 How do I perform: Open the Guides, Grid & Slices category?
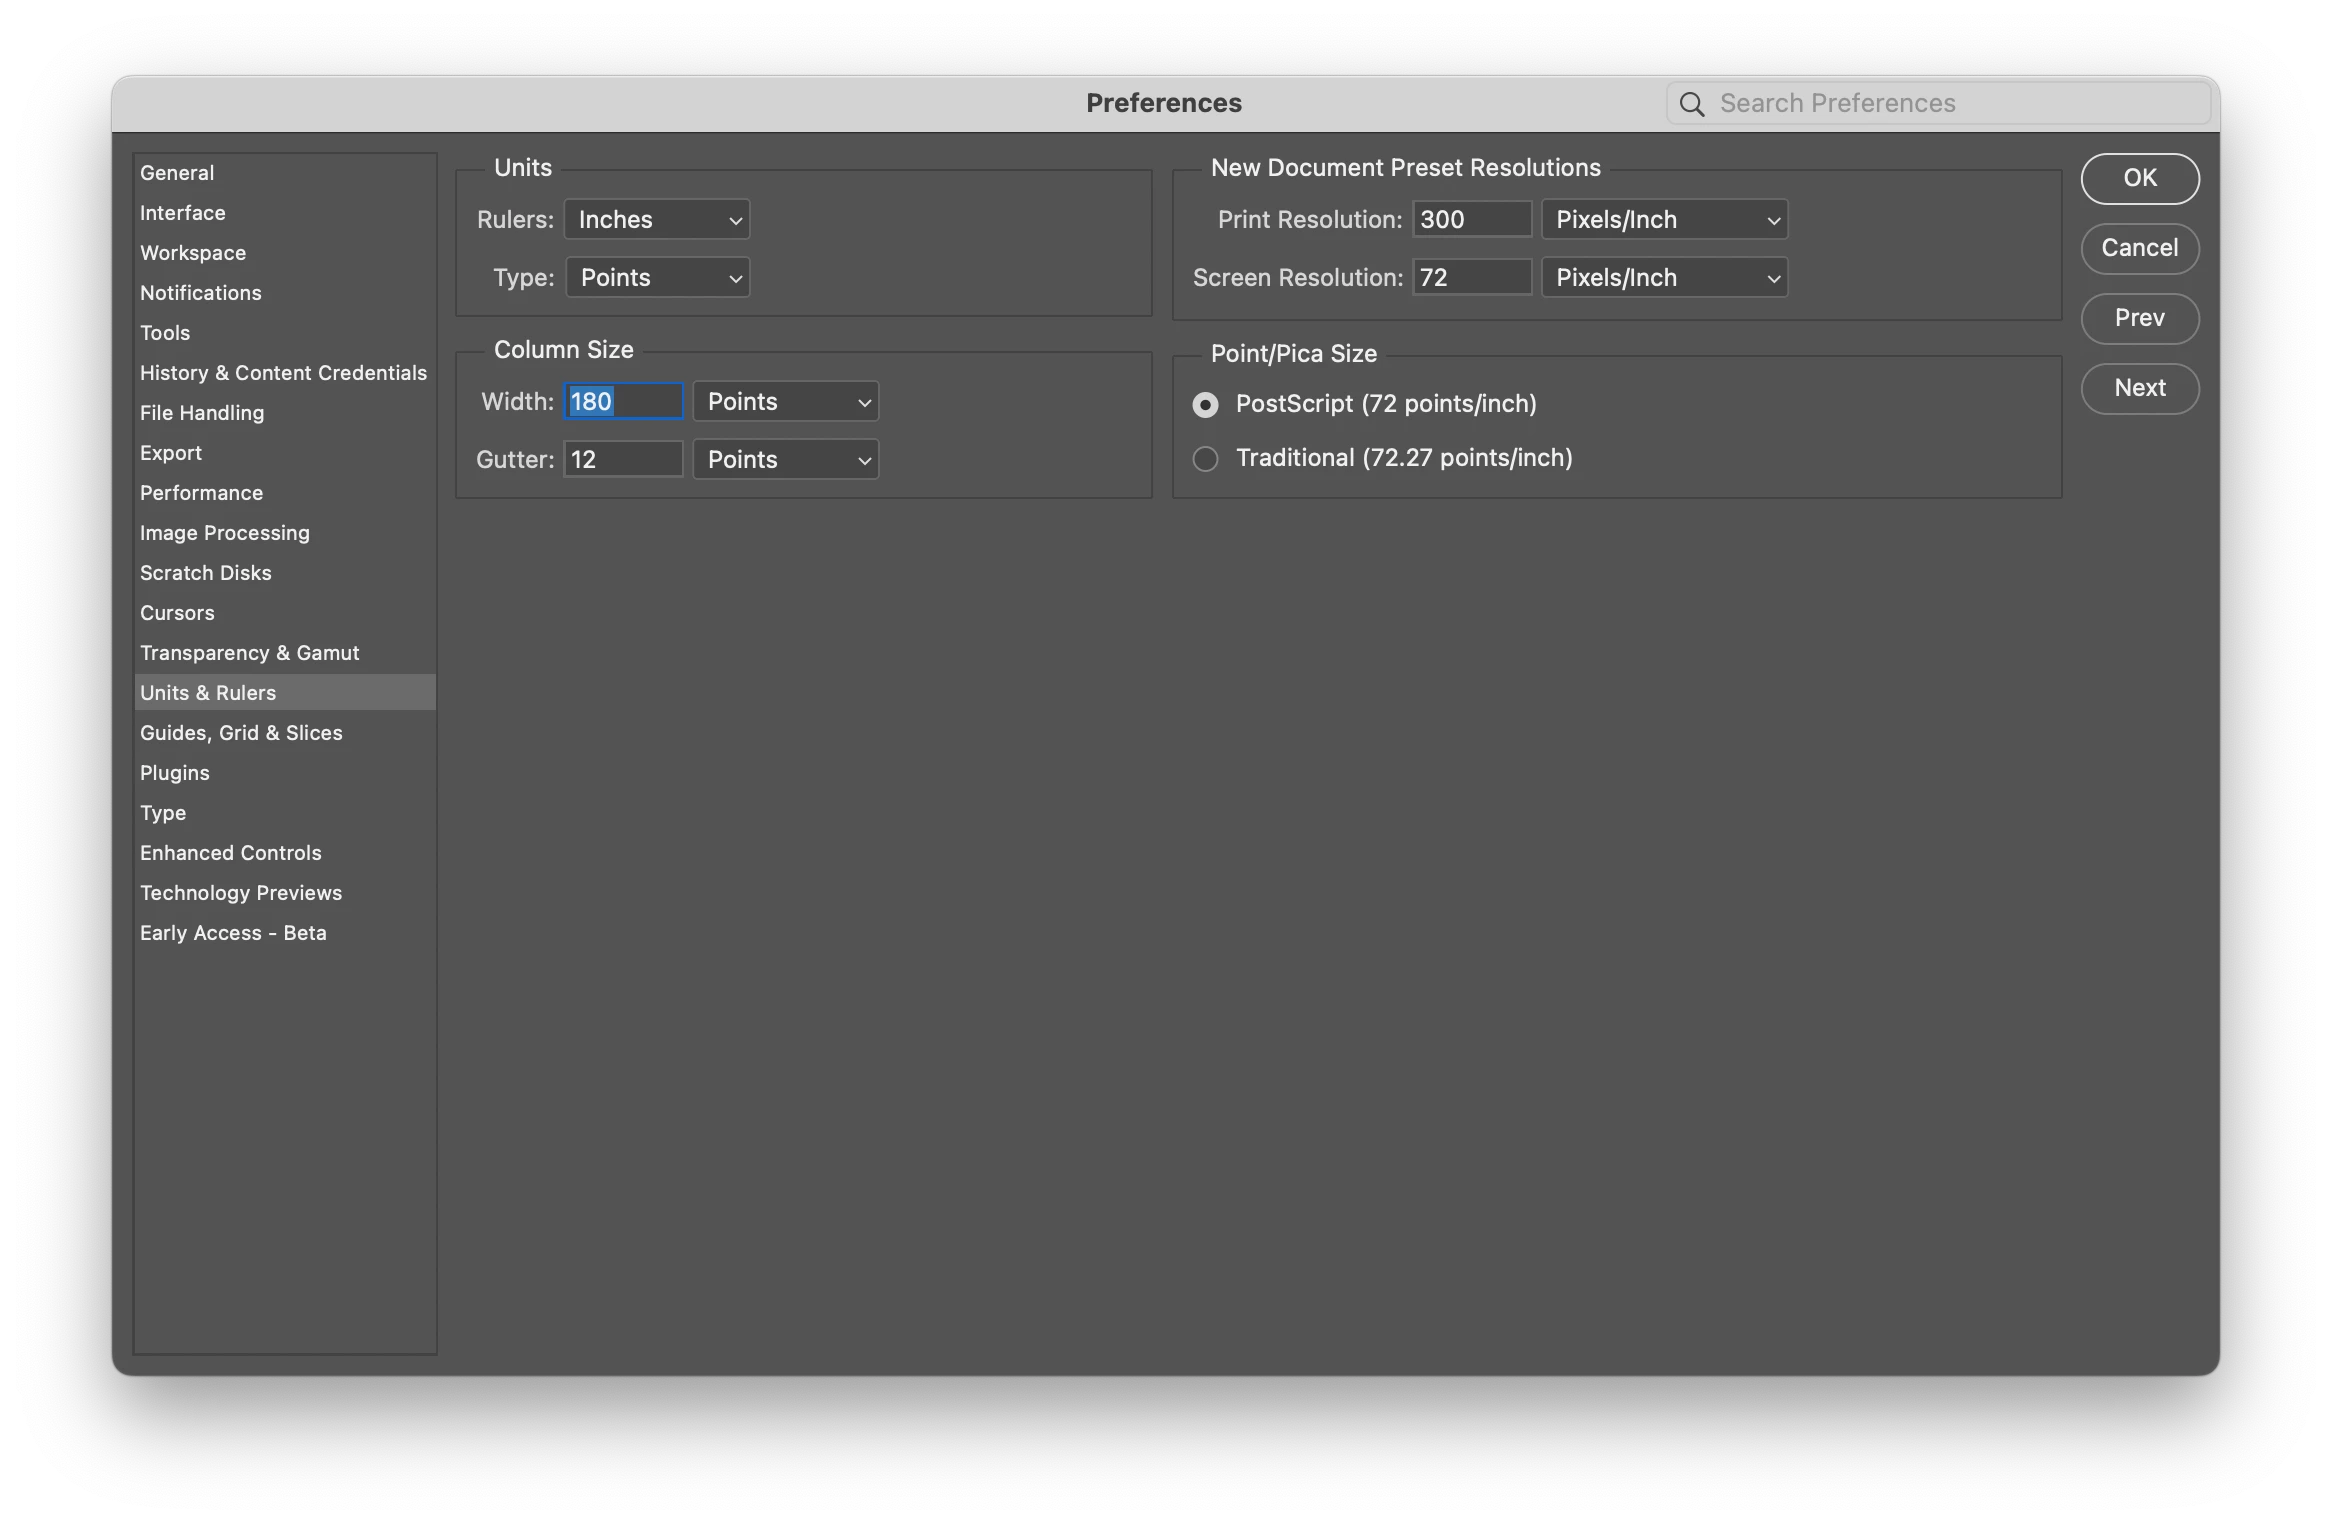241,733
